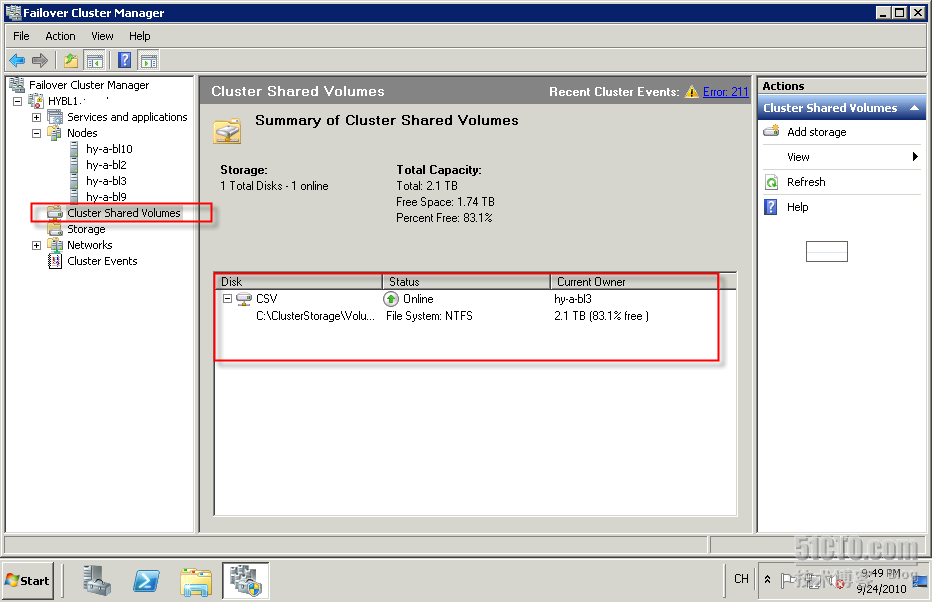
Task: Click the 2.1 TB (83.1% free) cell
Action: (602, 316)
